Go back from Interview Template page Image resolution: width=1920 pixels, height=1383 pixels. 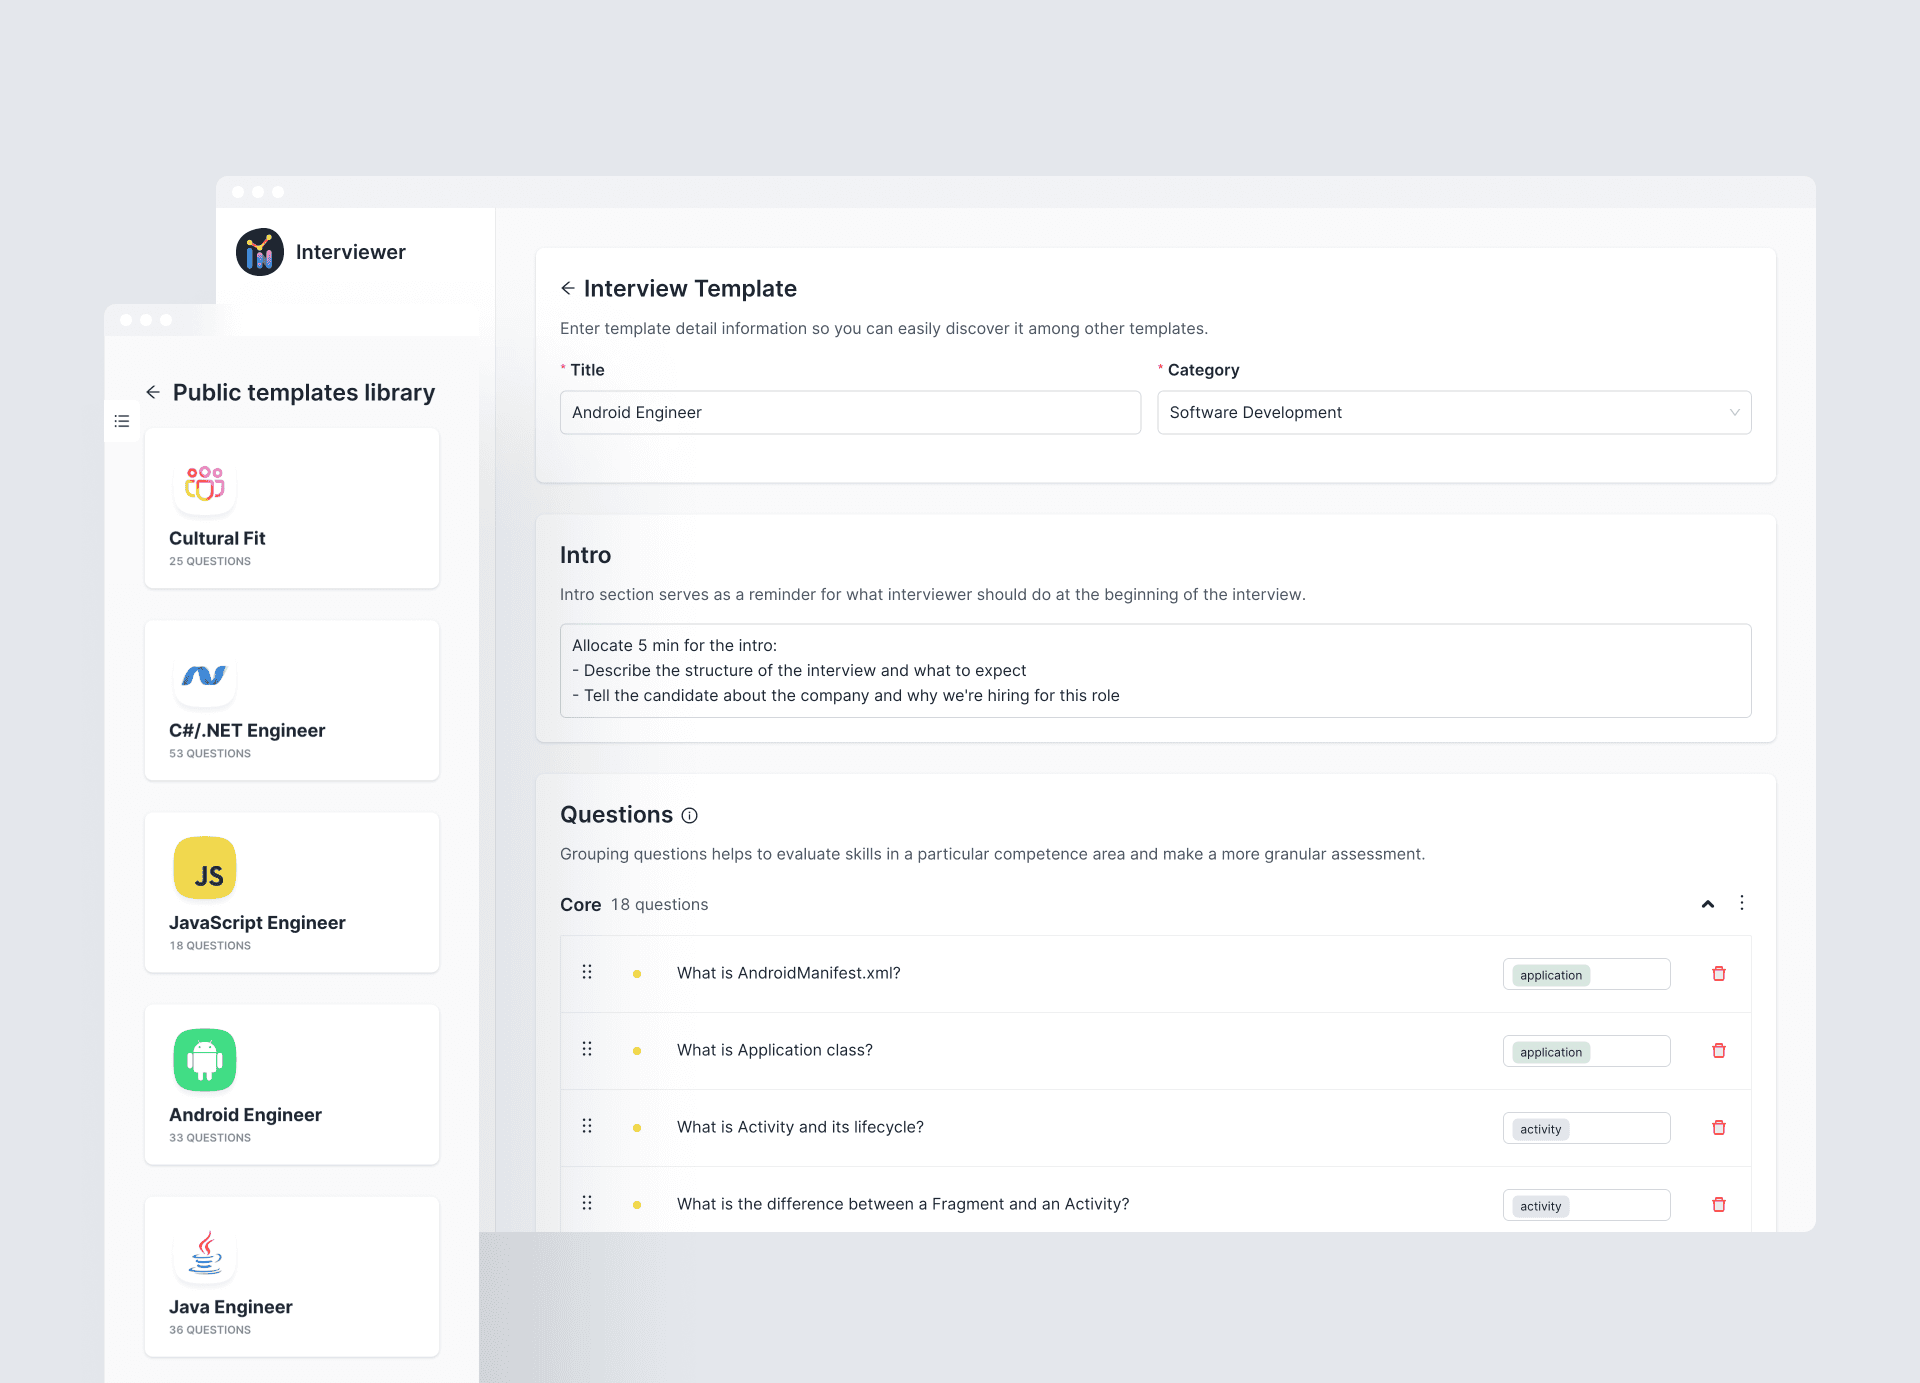[x=567, y=289]
